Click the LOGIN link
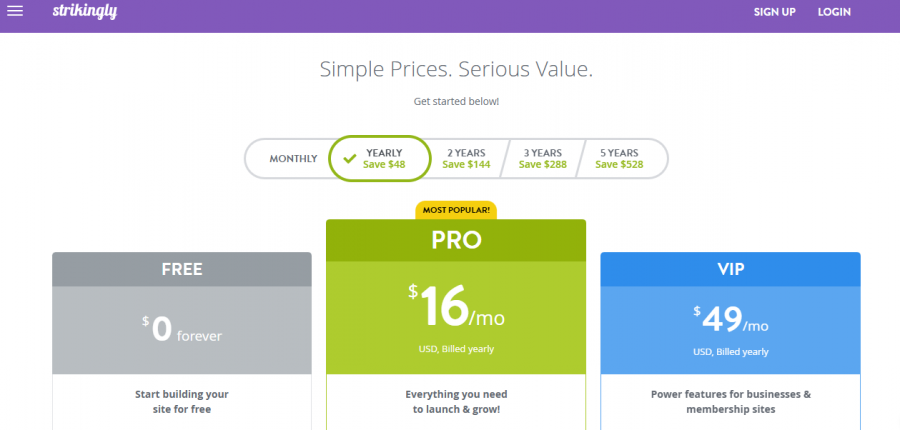This screenshot has height=430, width=900. (834, 12)
